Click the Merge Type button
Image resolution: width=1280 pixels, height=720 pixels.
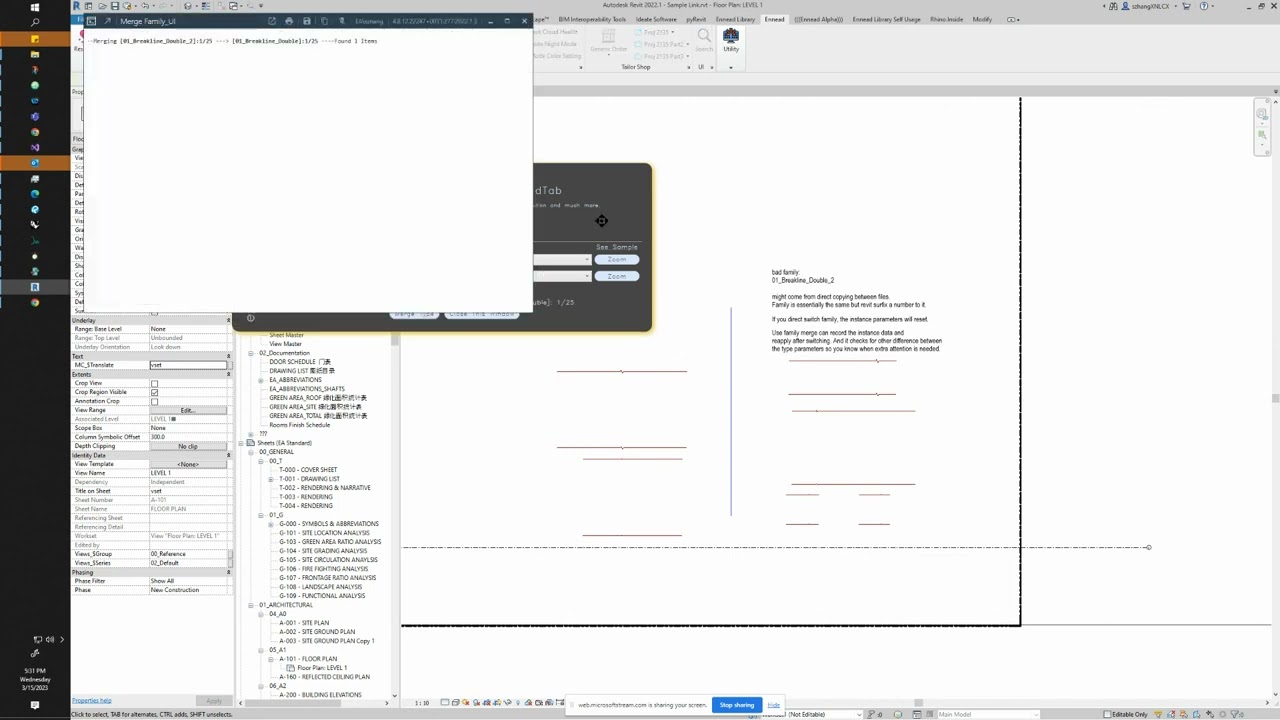414,314
